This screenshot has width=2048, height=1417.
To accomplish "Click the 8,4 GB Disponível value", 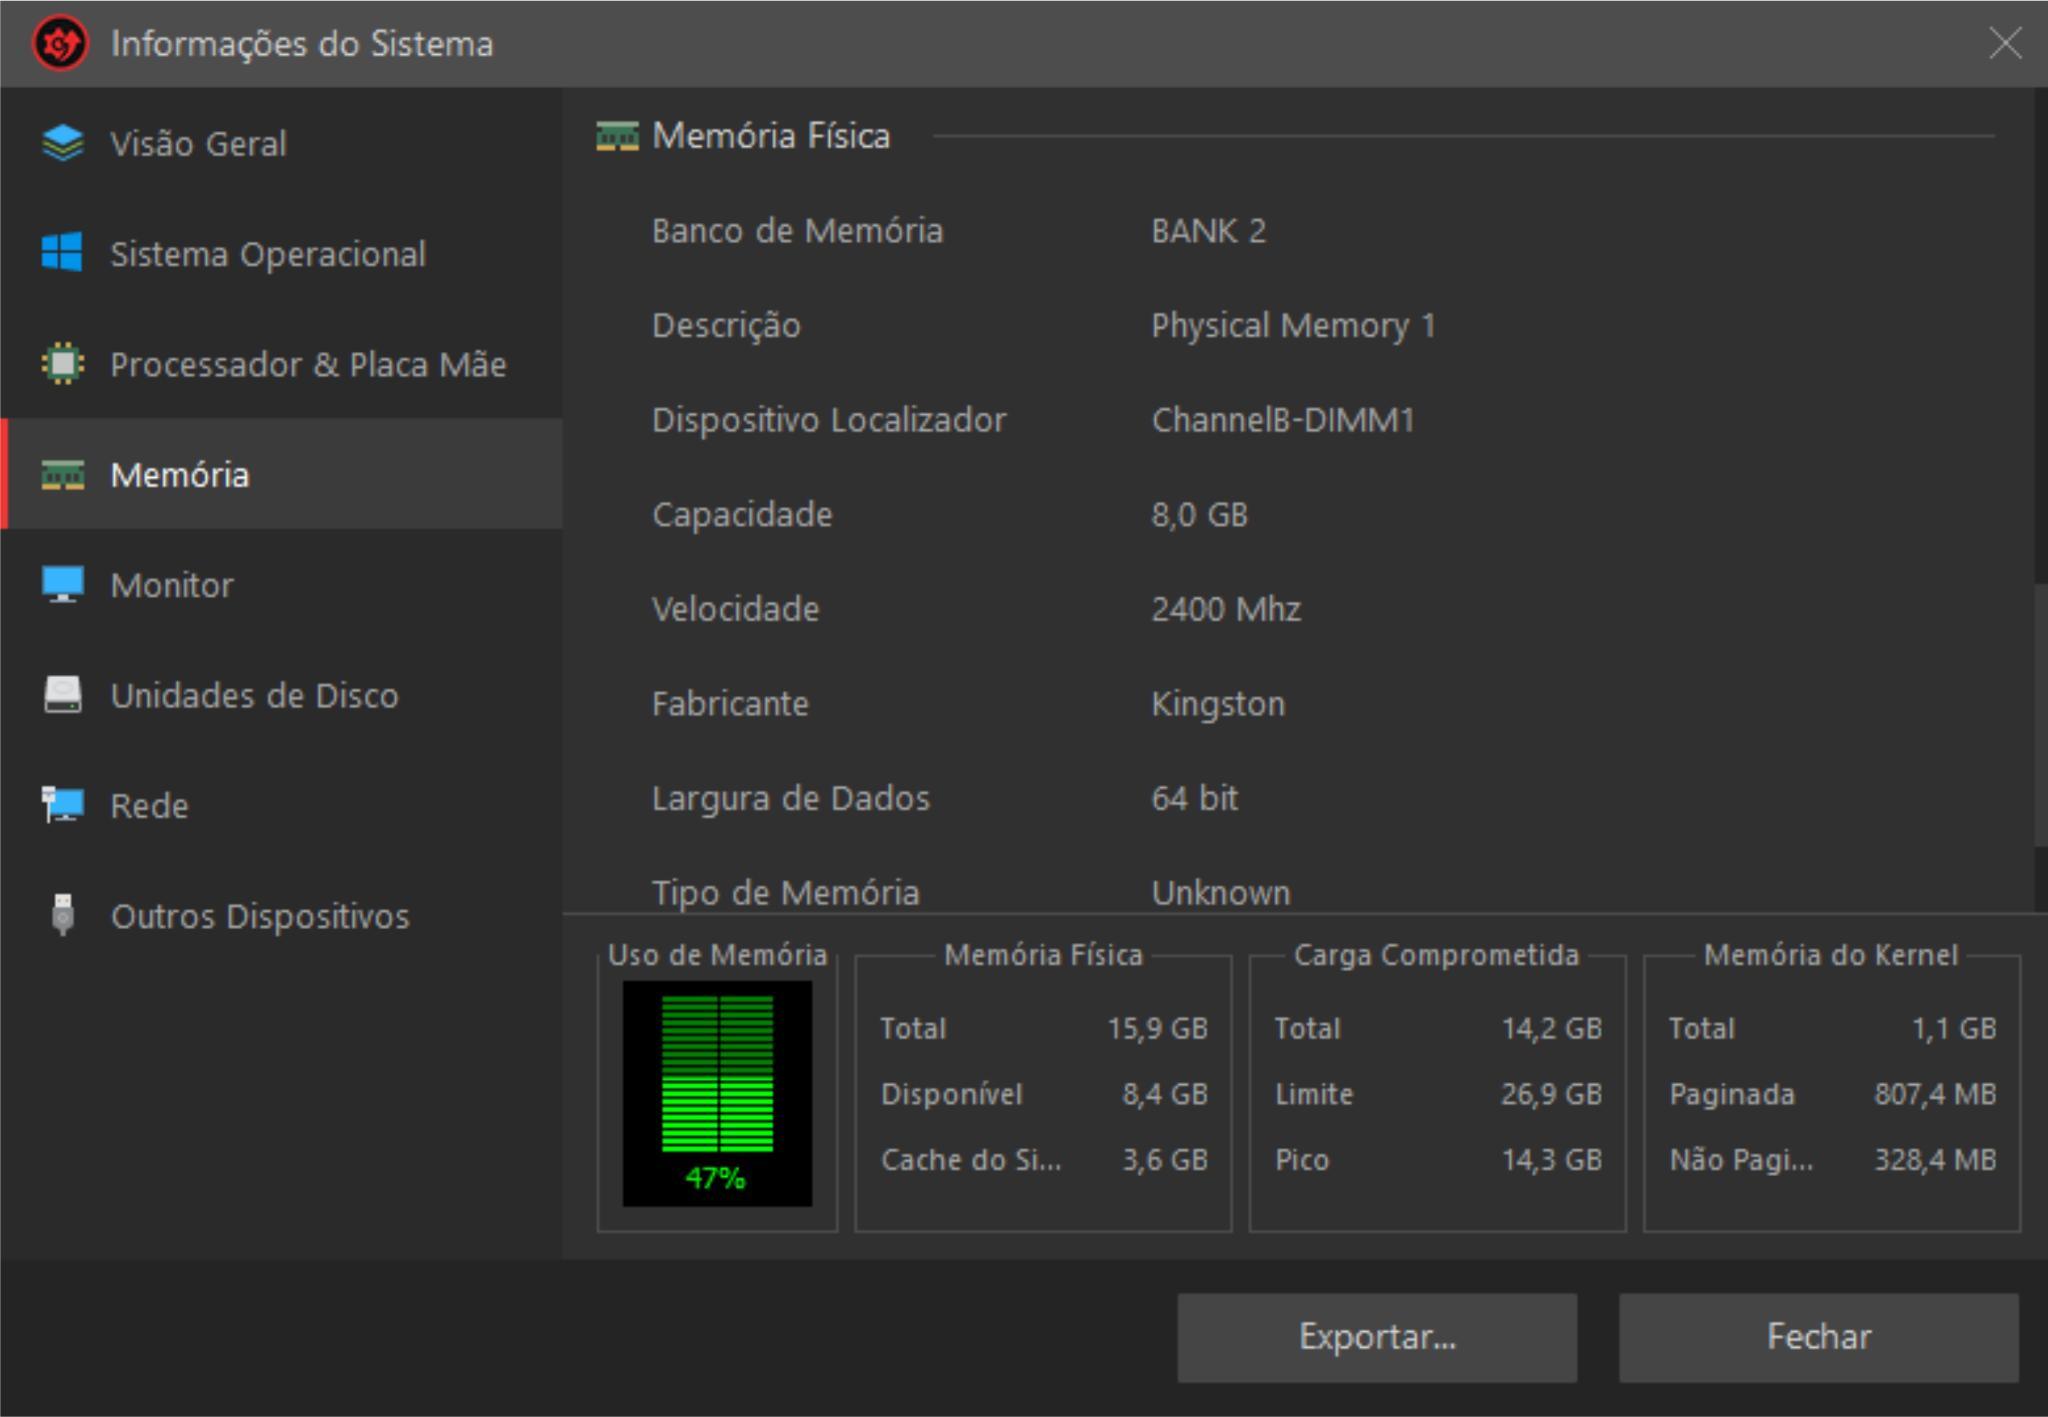I will pos(1165,1095).
